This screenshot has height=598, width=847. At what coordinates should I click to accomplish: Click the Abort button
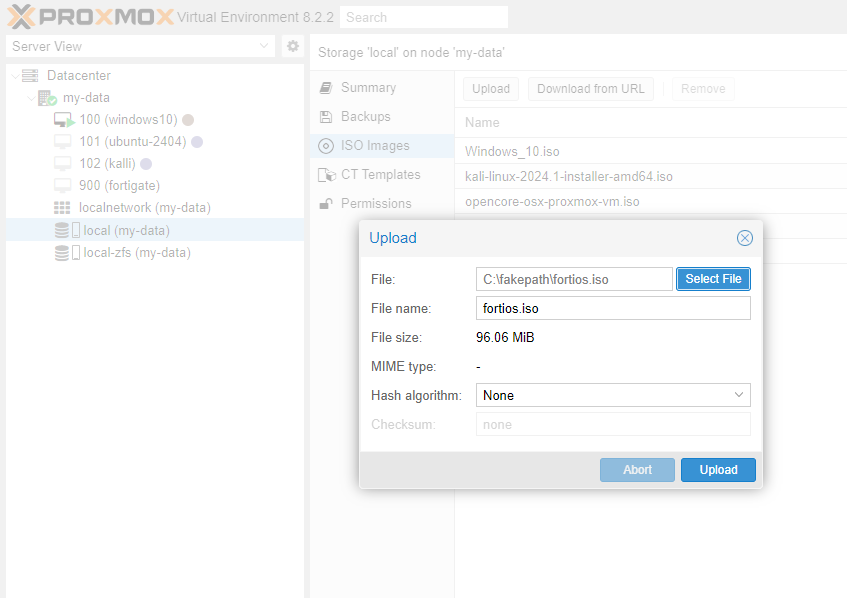point(637,470)
